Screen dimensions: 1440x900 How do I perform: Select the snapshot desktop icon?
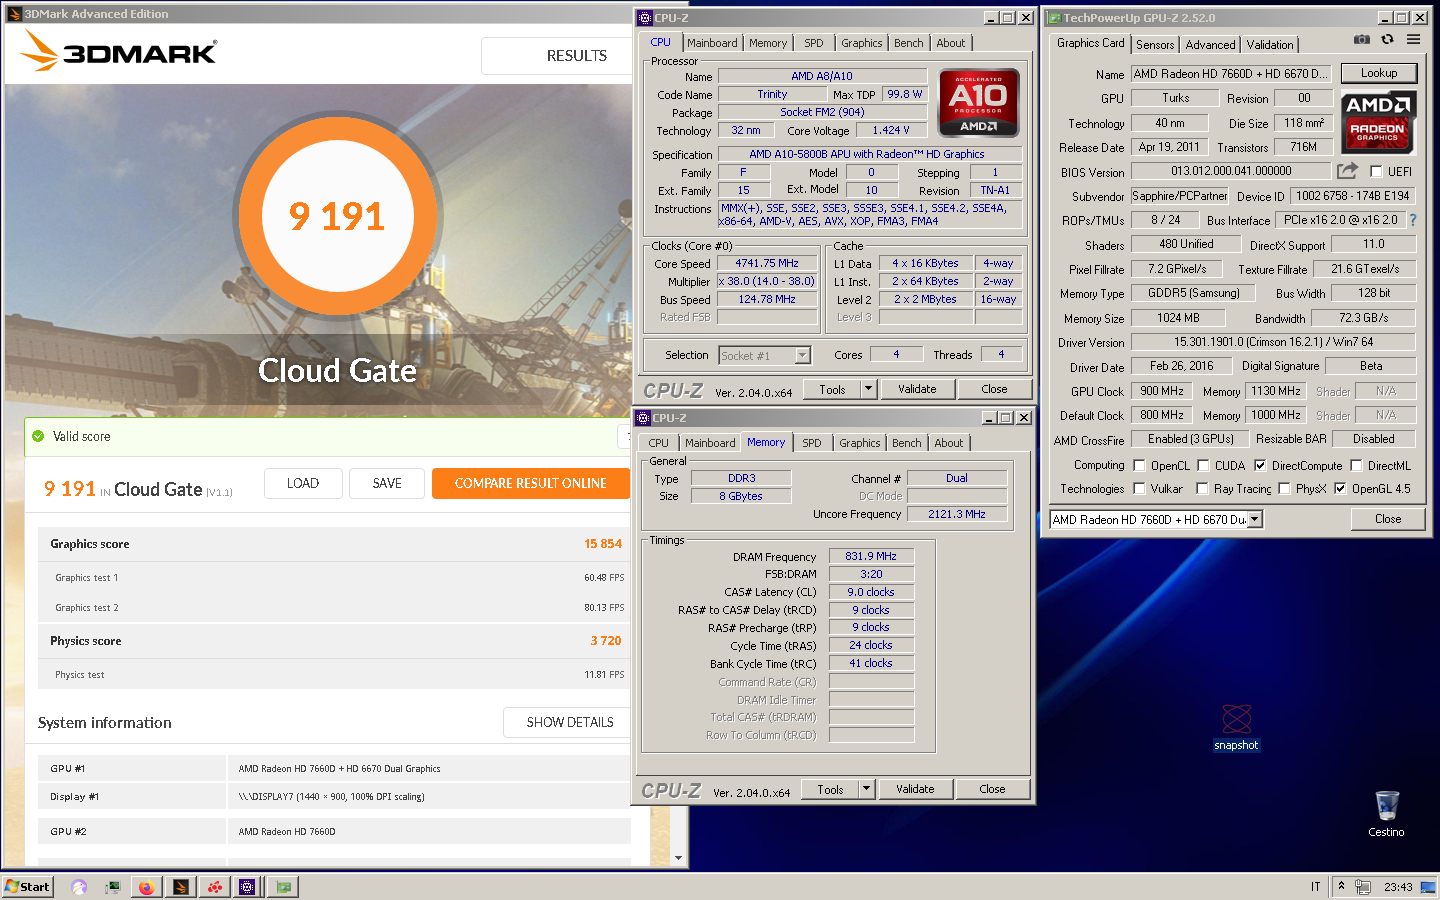pyautogui.click(x=1236, y=728)
